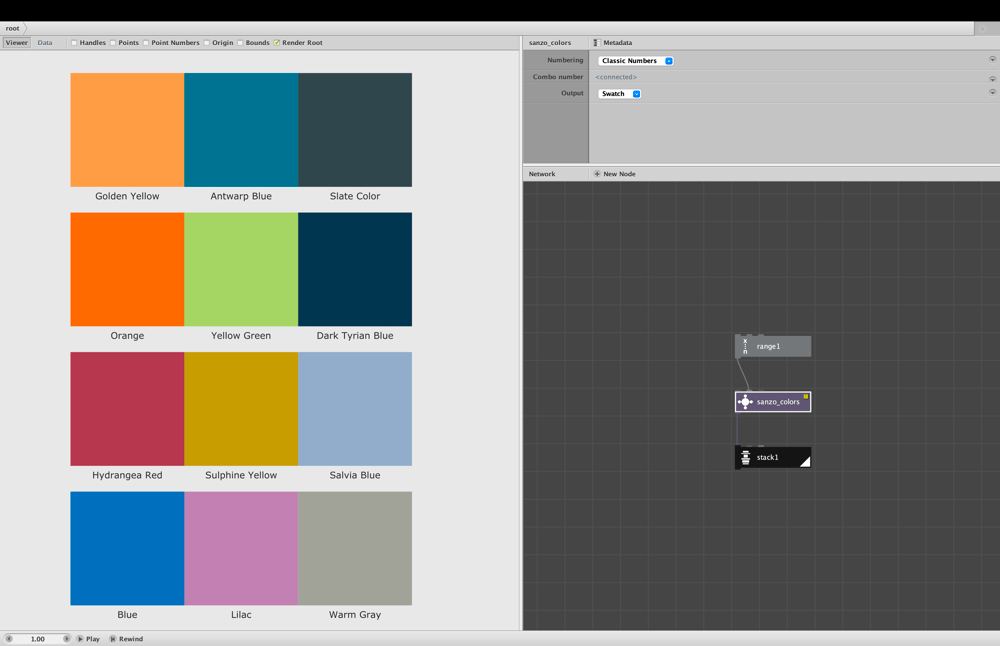This screenshot has height=646, width=1000.
Task: Pick the Yellow Green color swatch
Action: click(x=241, y=269)
